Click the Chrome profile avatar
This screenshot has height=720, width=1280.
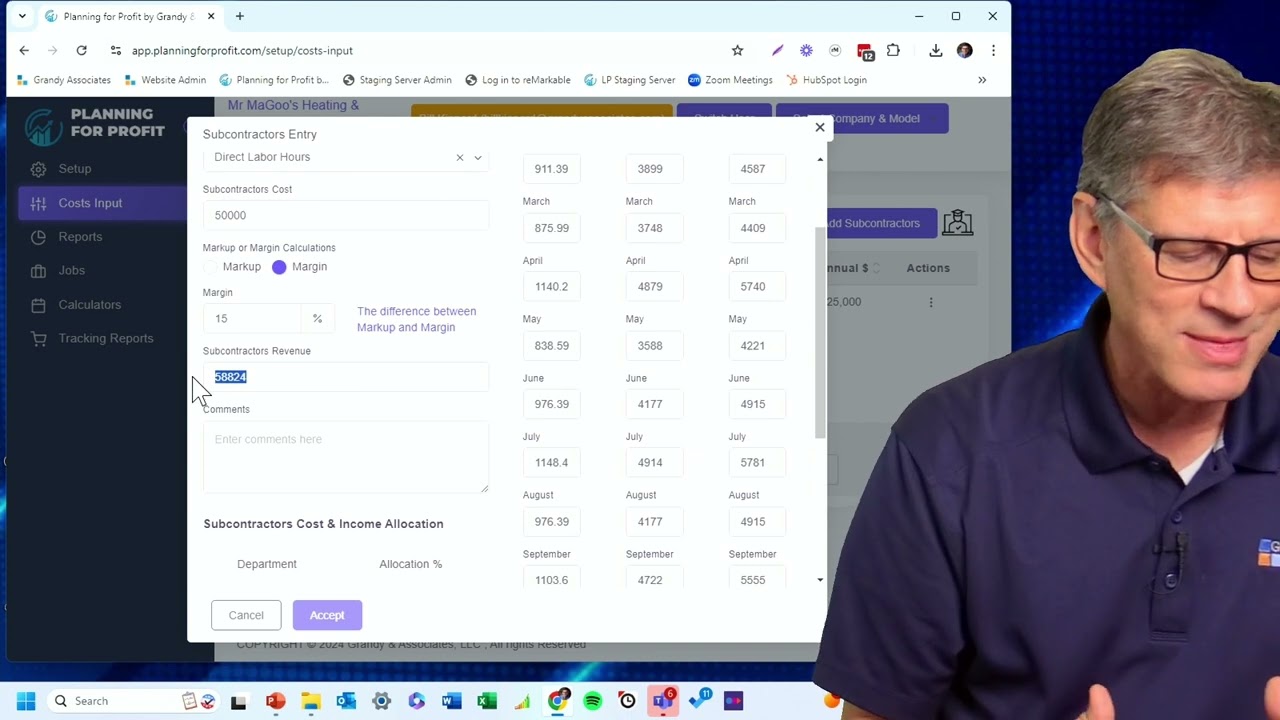tap(964, 51)
